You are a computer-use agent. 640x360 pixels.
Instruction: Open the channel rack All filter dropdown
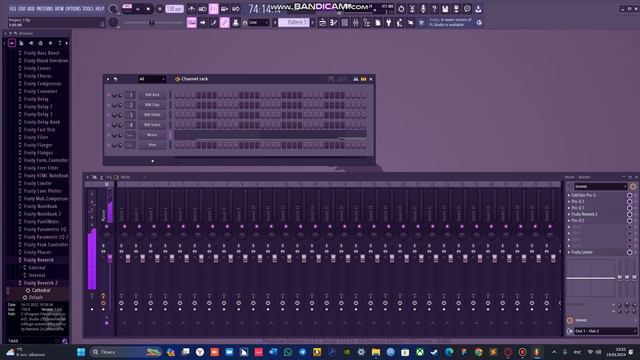151,79
